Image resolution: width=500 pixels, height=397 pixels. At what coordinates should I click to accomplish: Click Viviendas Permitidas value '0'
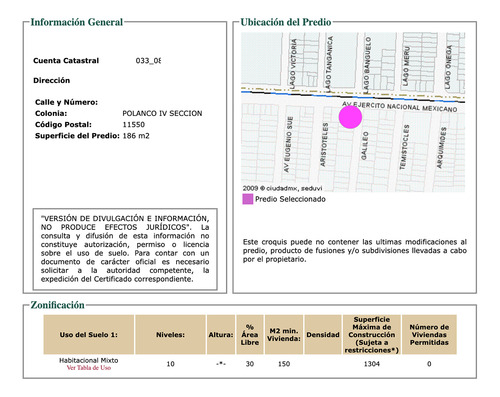[429, 364]
